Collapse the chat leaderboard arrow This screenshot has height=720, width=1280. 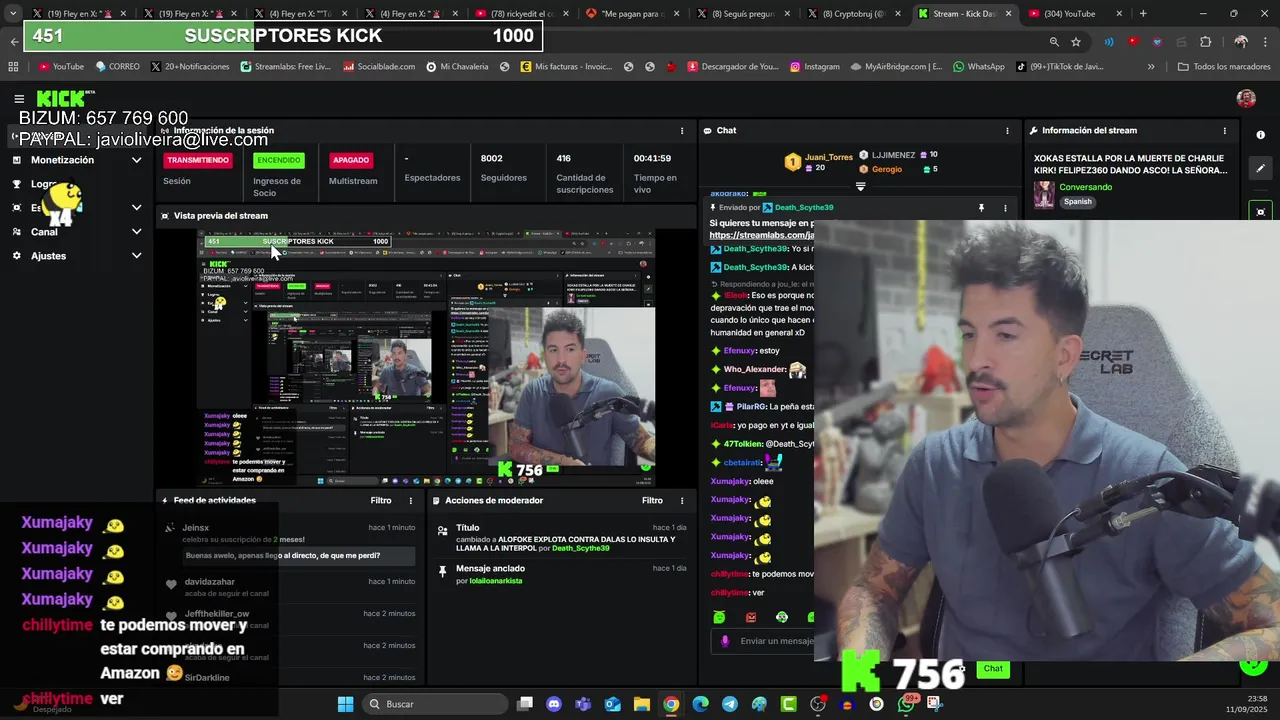861,186
